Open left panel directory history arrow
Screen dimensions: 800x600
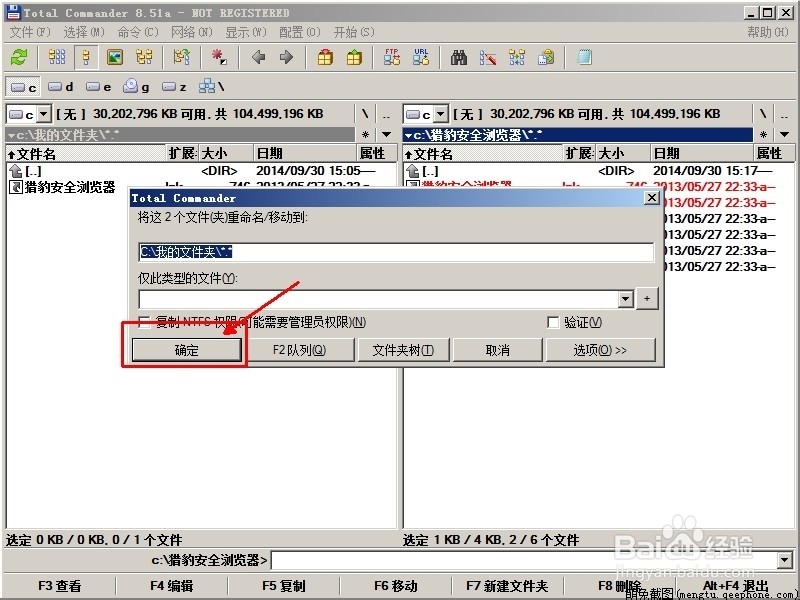(387, 135)
